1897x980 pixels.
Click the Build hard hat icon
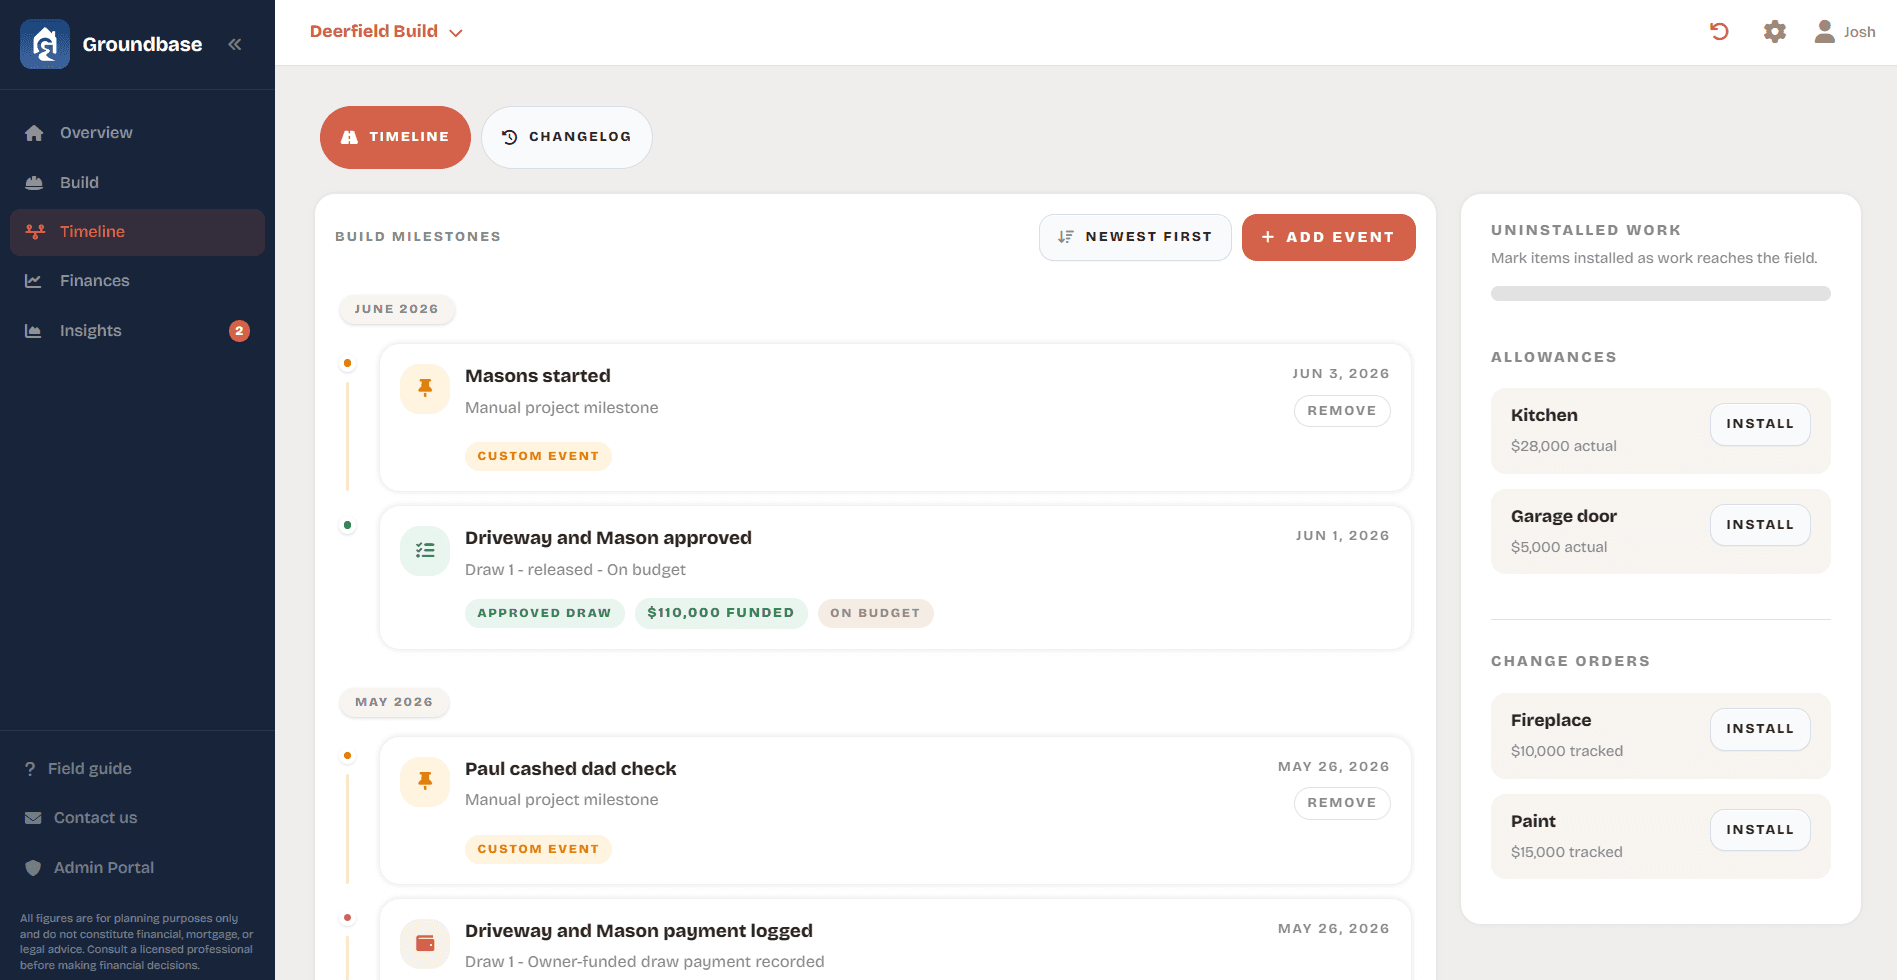34,183
